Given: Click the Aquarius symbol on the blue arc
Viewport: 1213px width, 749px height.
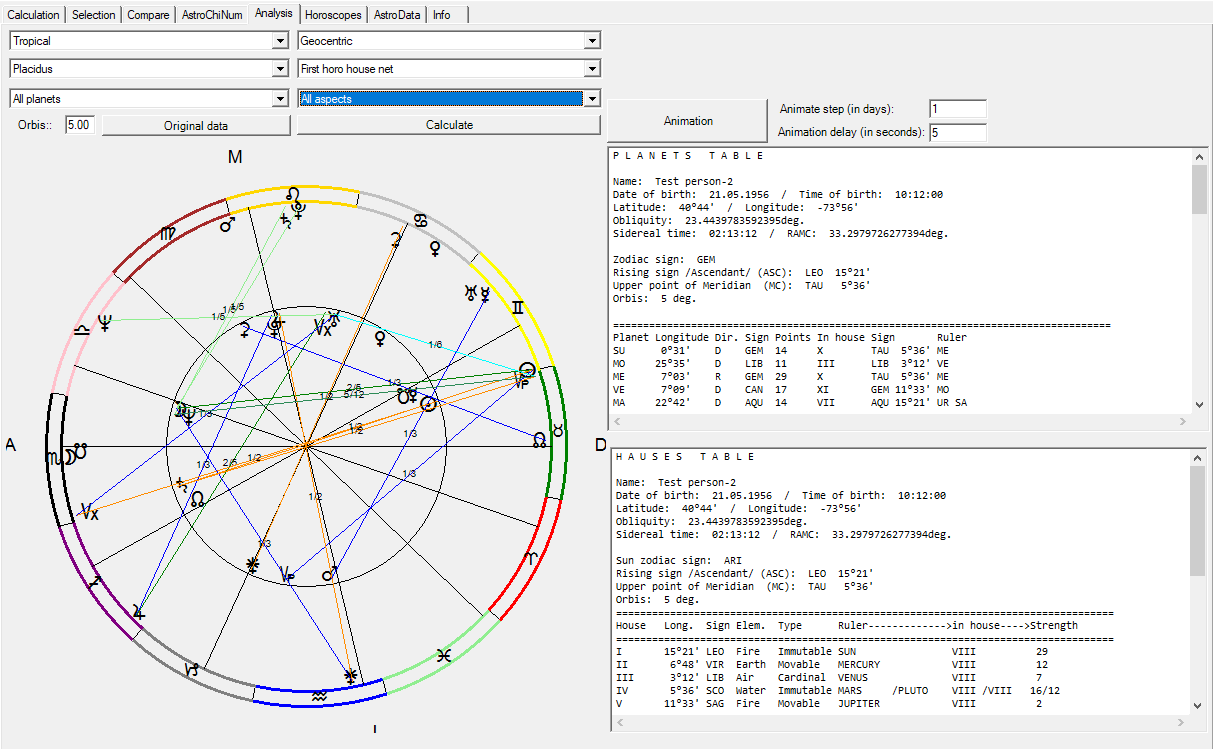Looking at the screenshot, I should coord(319,695).
